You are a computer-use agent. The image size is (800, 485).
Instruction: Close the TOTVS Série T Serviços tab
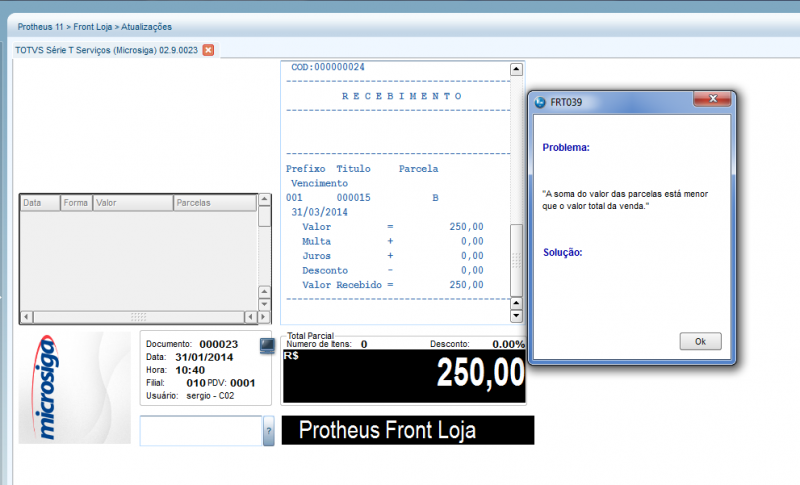[208, 50]
